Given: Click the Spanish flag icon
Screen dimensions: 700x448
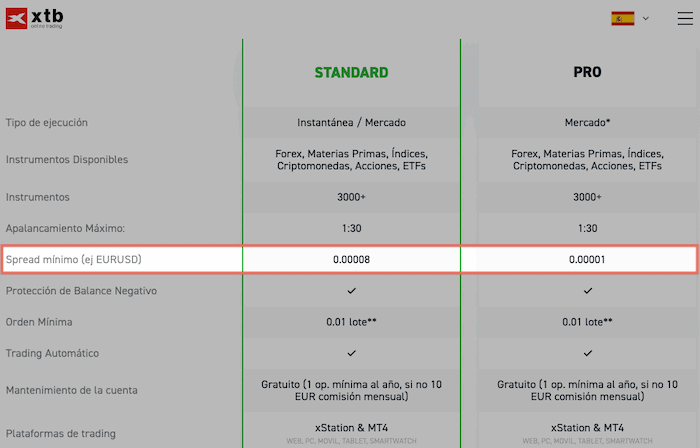Looking at the screenshot, I should click(623, 18).
